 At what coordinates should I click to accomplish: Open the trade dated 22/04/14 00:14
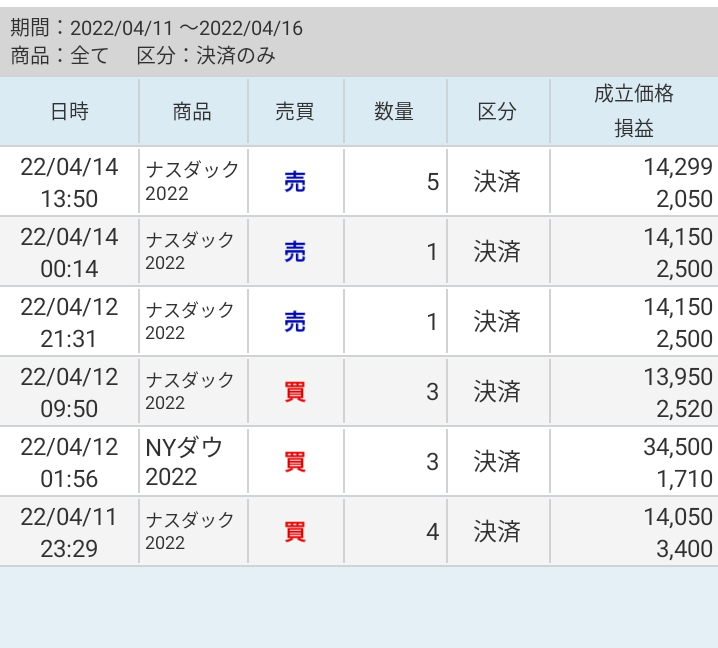[69, 252]
